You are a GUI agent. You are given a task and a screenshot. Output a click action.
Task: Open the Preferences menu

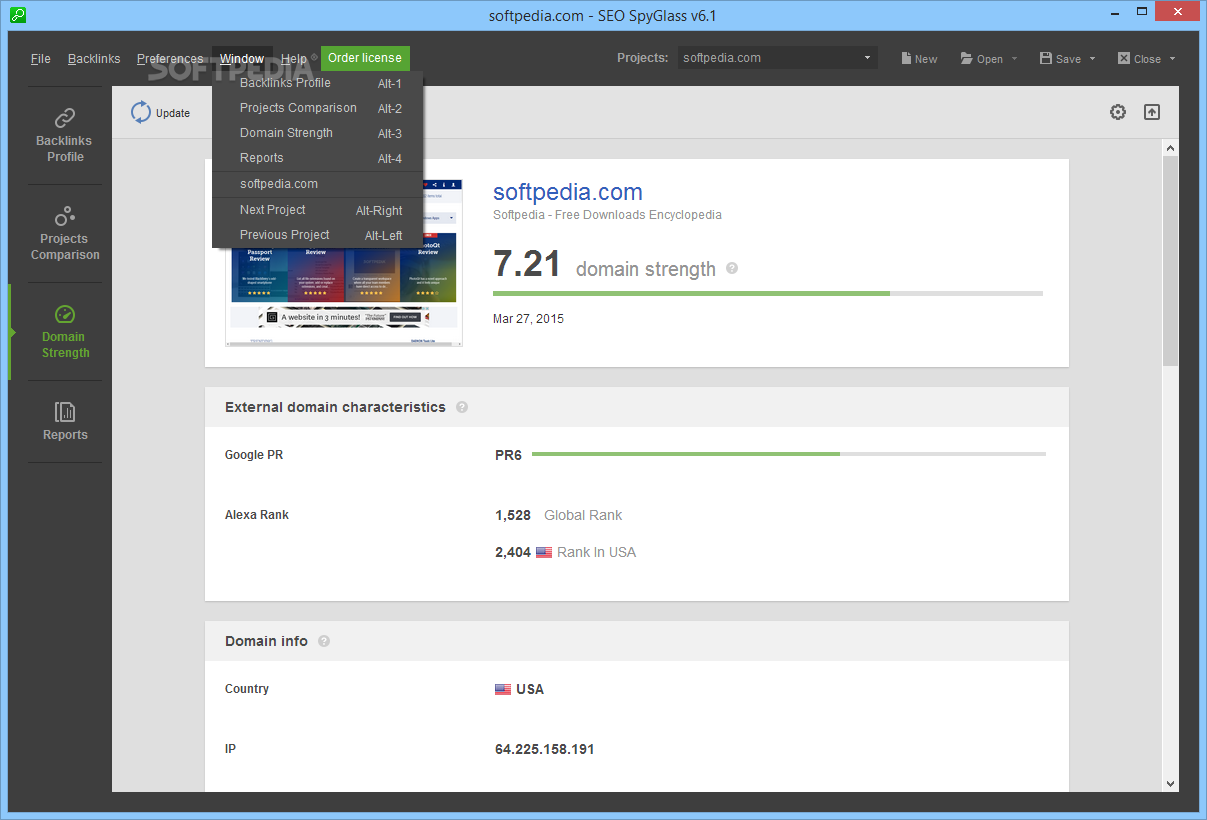(170, 58)
